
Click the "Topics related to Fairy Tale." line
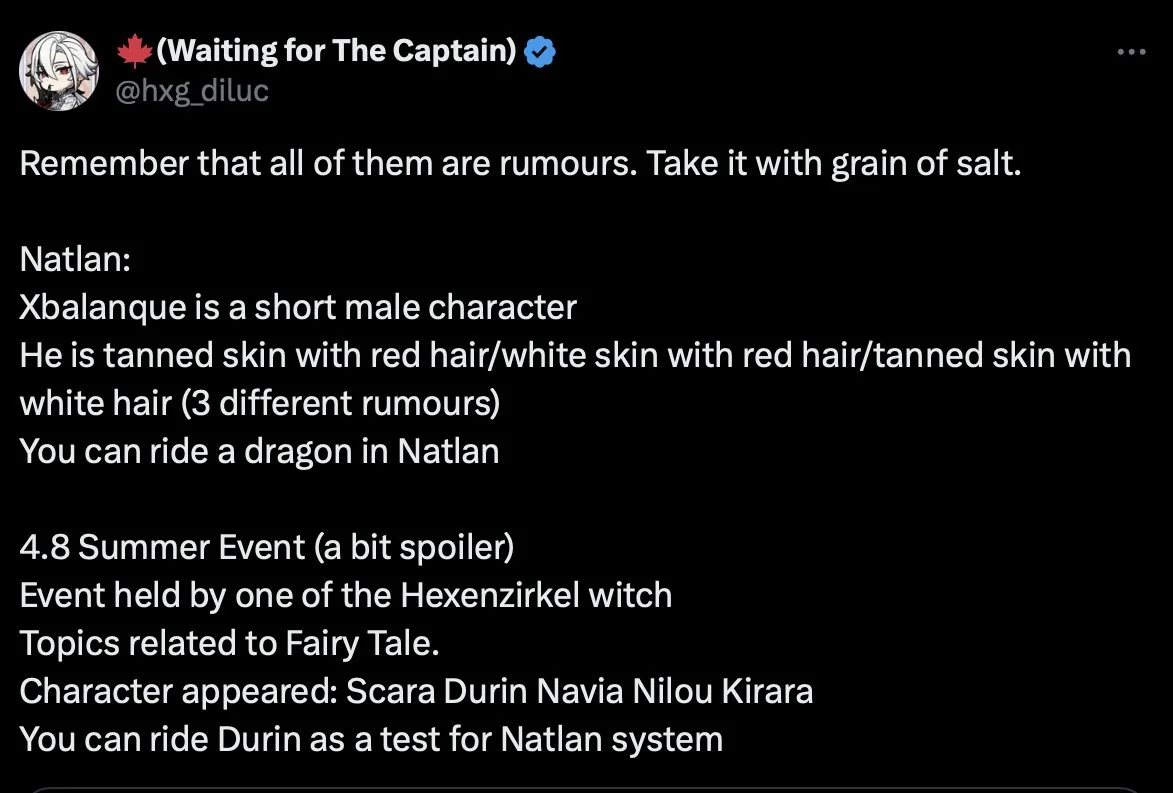point(229,644)
